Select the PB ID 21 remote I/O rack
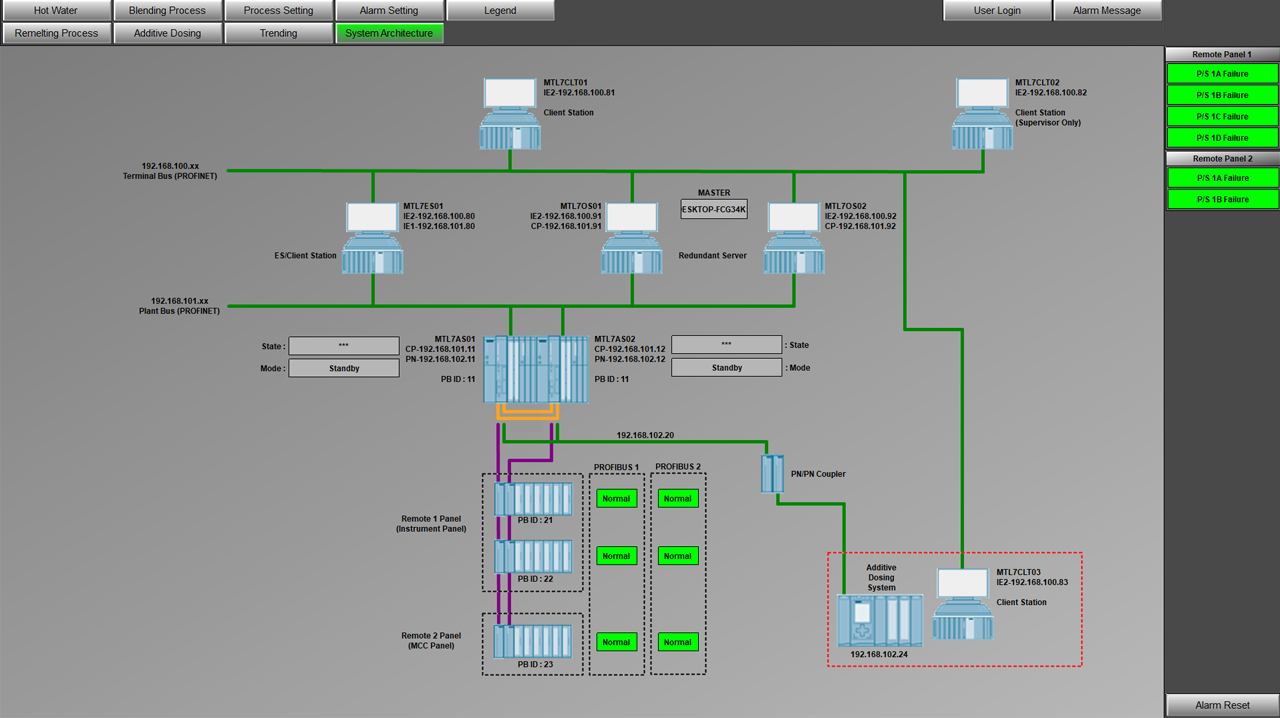The image size is (1280, 718). point(534,499)
